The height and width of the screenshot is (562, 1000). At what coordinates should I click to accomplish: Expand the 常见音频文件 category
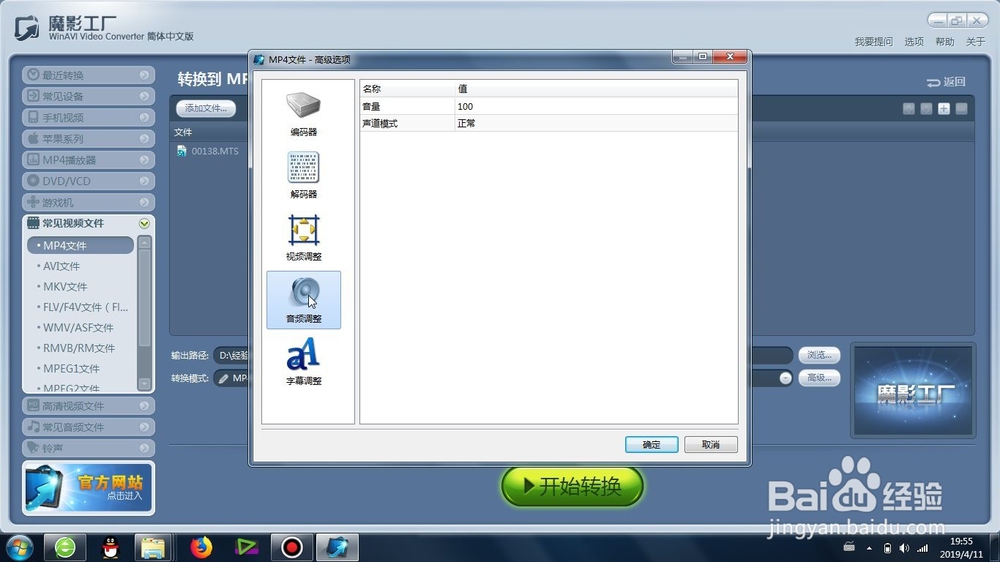coord(89,427)
